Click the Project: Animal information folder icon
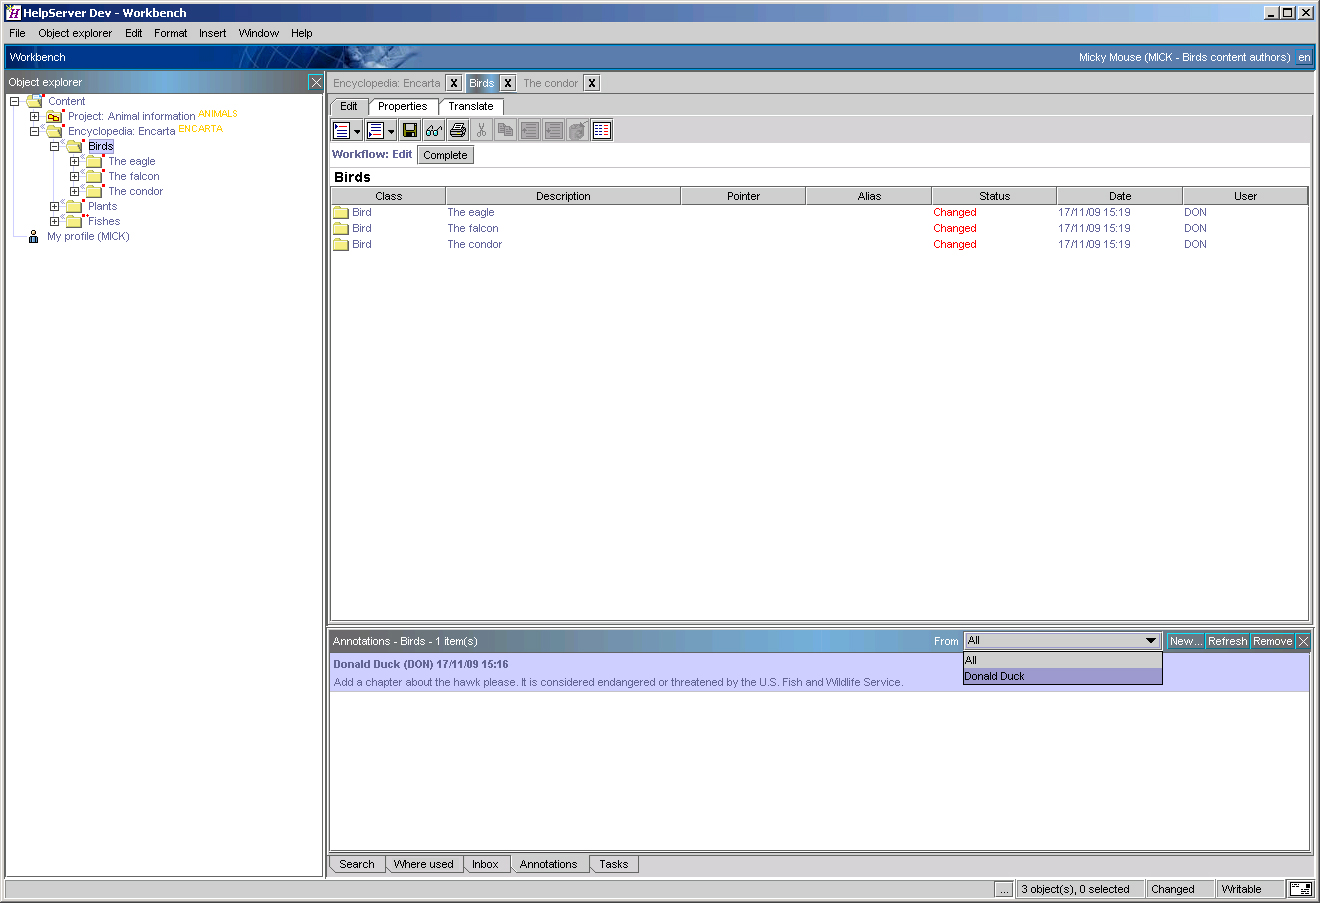This screenshot has width=1320, height=903. (54, 116)
